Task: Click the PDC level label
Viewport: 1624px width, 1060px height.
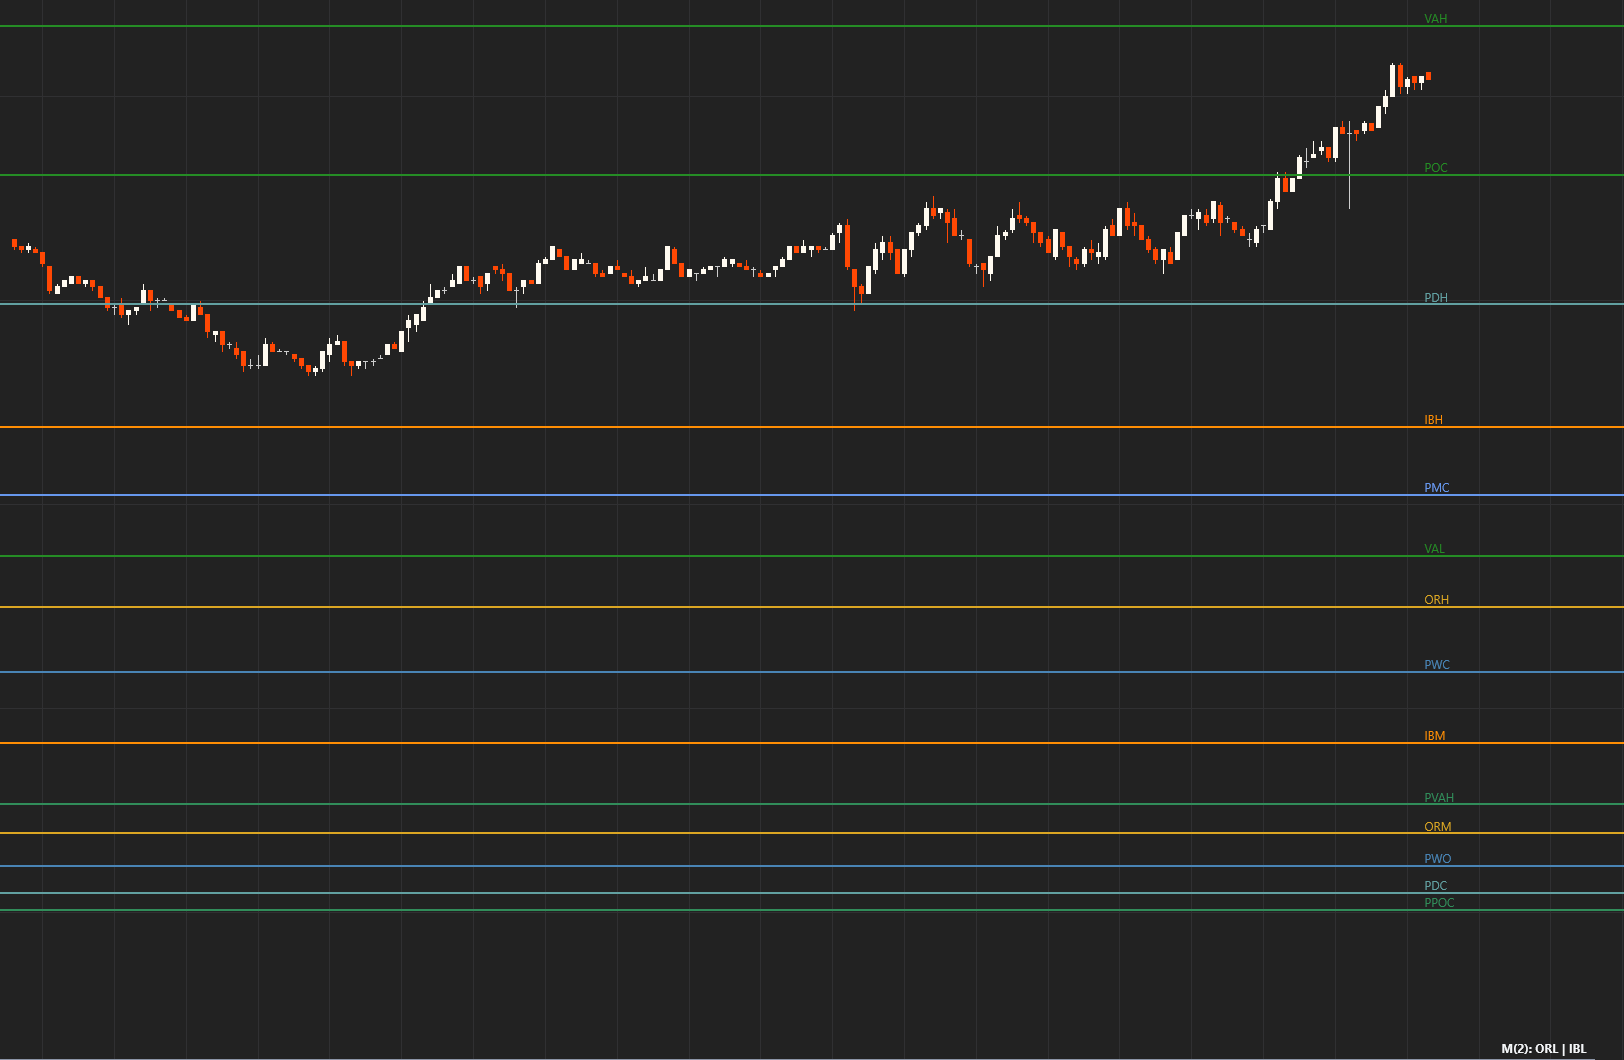Action: tap(1435, 886)
